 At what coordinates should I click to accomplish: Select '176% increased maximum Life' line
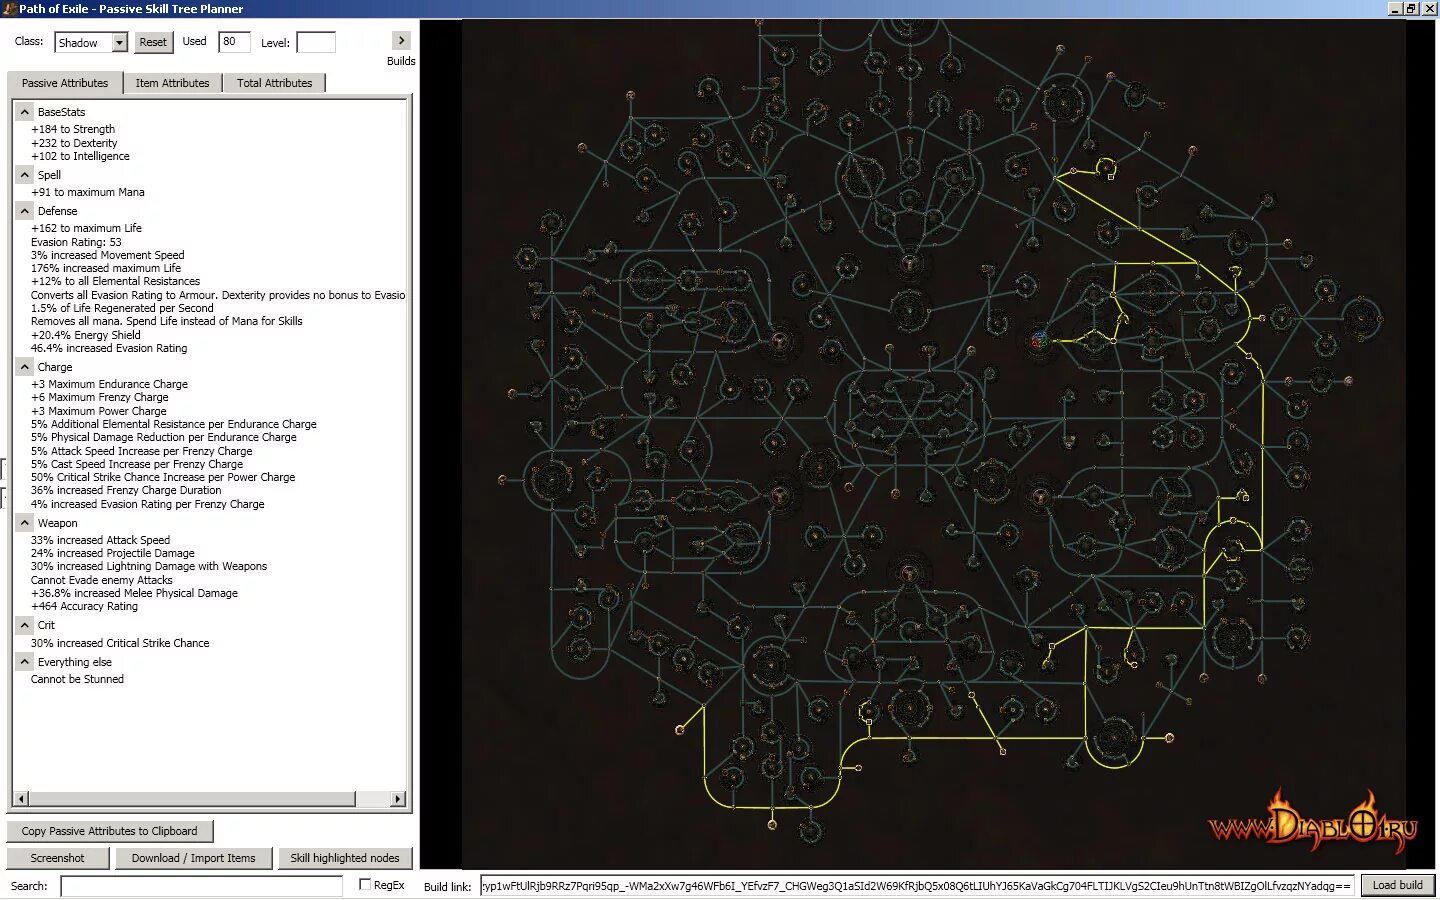pyautogui.click(x=106, y=268)
